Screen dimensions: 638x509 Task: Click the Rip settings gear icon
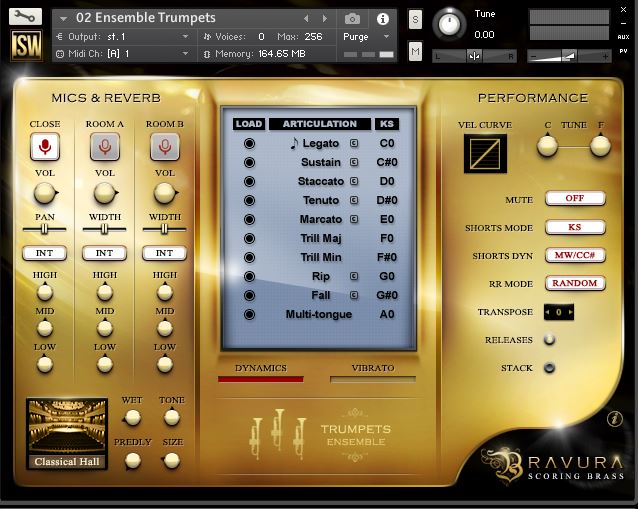pyautogui.click(x=354, y=276)
